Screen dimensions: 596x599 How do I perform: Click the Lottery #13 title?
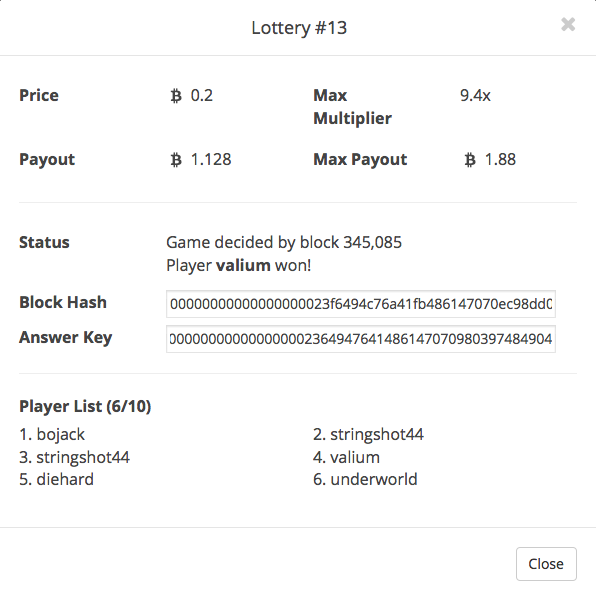tap(299, 28)
